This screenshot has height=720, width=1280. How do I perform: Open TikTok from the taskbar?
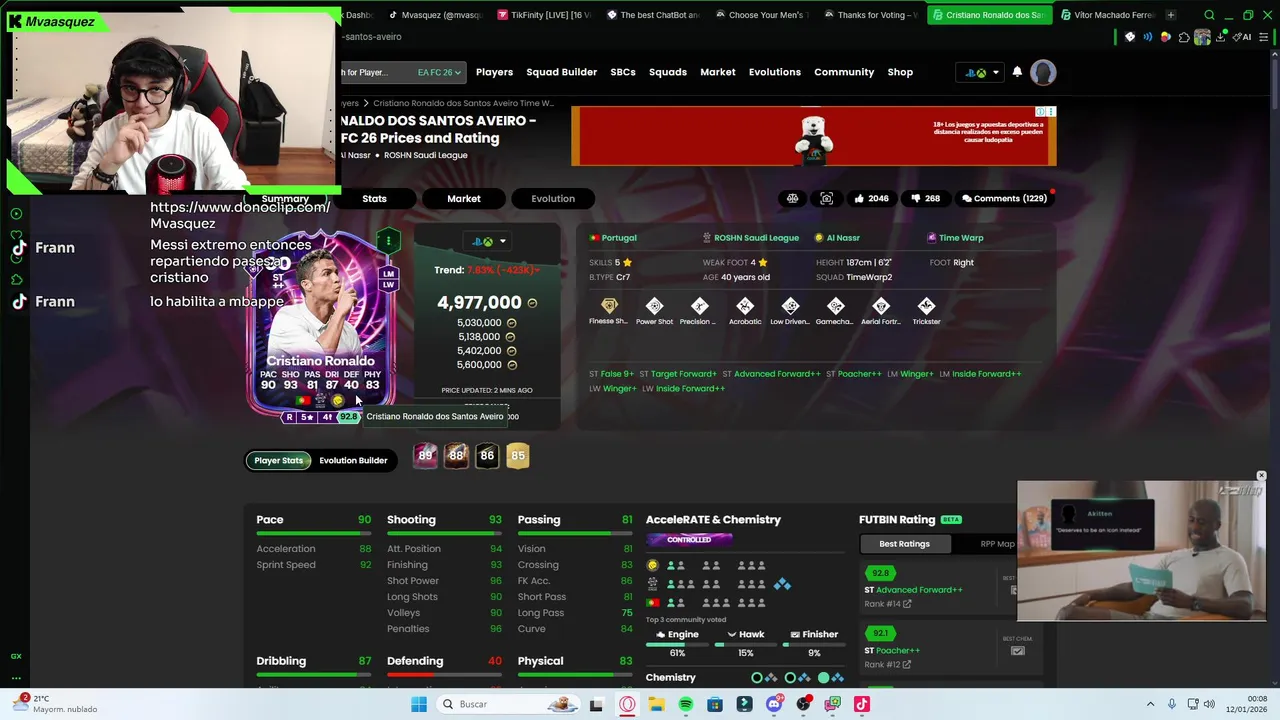coord(862,704)
